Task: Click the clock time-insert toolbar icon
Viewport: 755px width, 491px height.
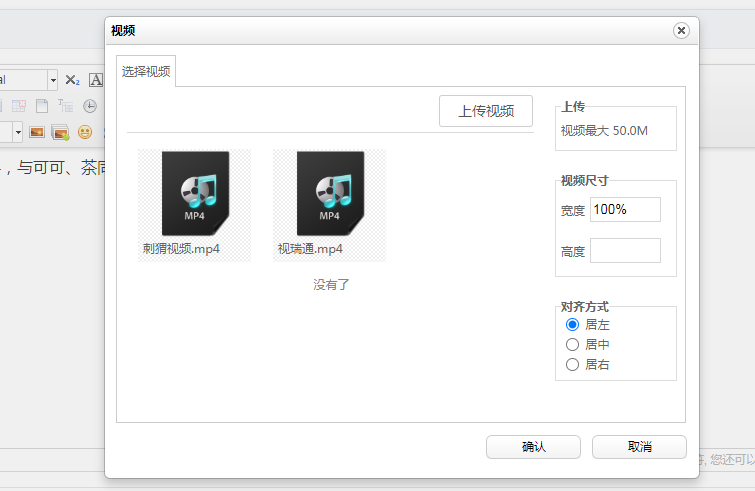Action: click(90, 106)
